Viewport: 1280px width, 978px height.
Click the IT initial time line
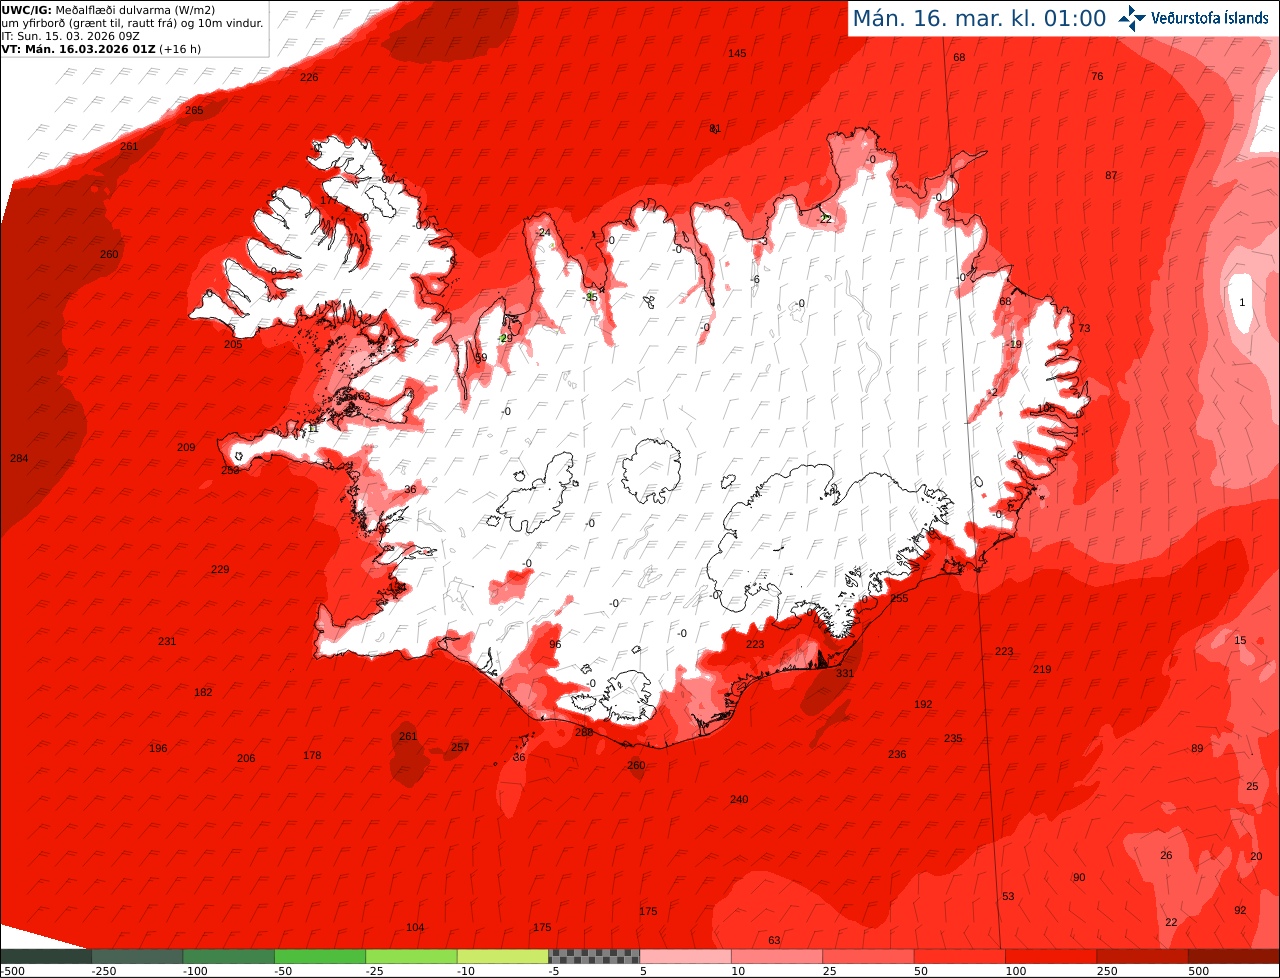(x=70, y=35)
